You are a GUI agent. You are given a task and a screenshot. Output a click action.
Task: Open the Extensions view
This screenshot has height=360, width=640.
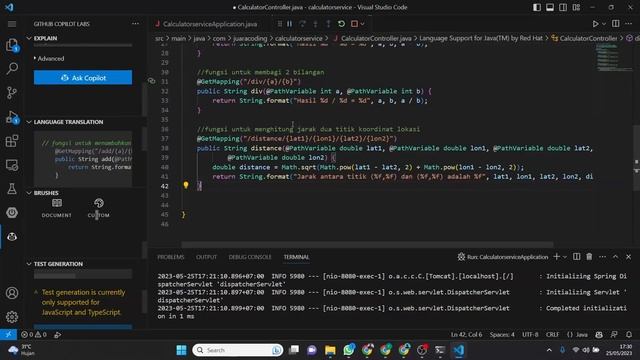point(12,141)
